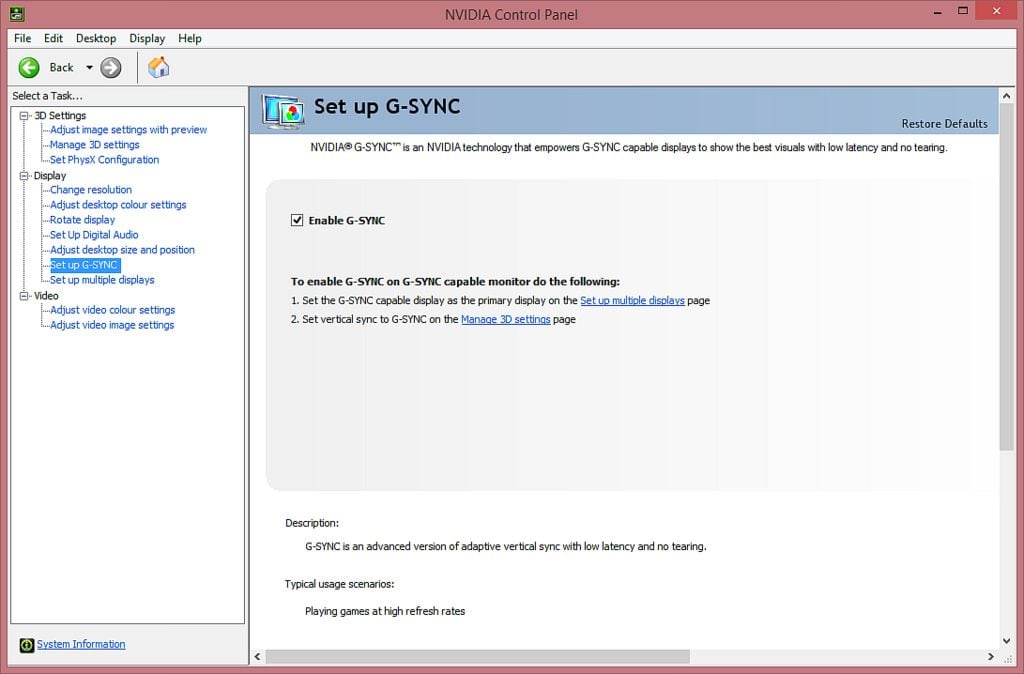The image size is (1024, 674).
Task: Click the green Back arrow icon
Action: pyautogui.click(x=29, y=67)
